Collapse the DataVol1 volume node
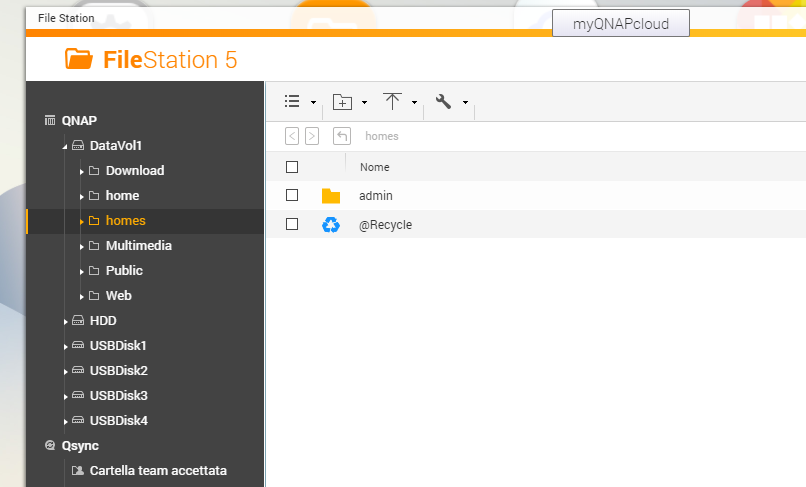The image size is (806, 487). [x=65, y=146]
